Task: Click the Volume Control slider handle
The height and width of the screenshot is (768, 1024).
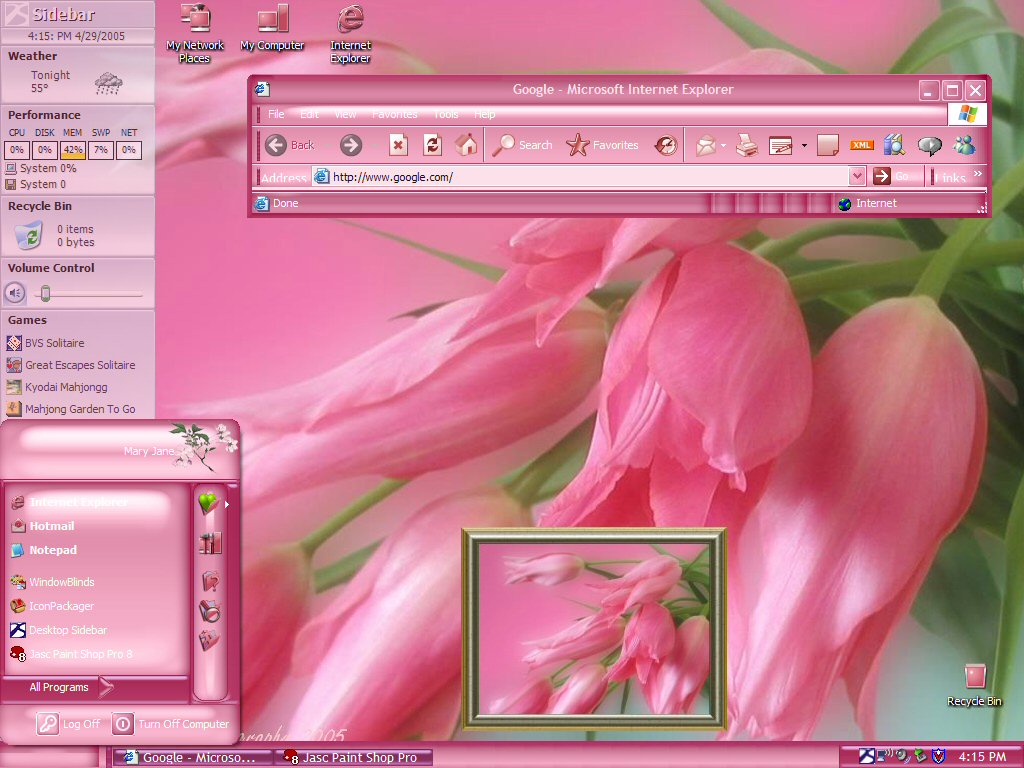Action: click(x=45, y=293)
